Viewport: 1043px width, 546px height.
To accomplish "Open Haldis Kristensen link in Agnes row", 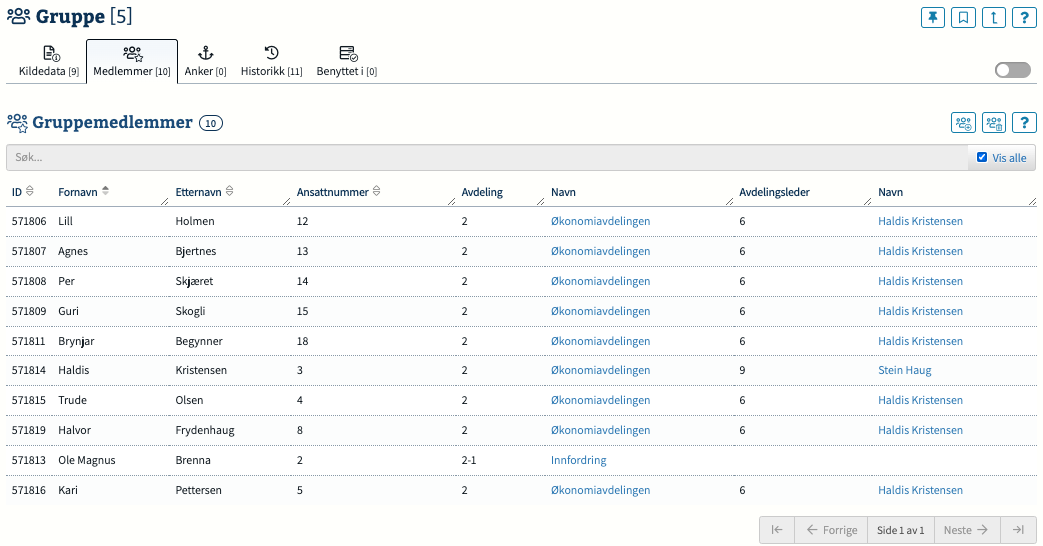I will tap(920, 251).
